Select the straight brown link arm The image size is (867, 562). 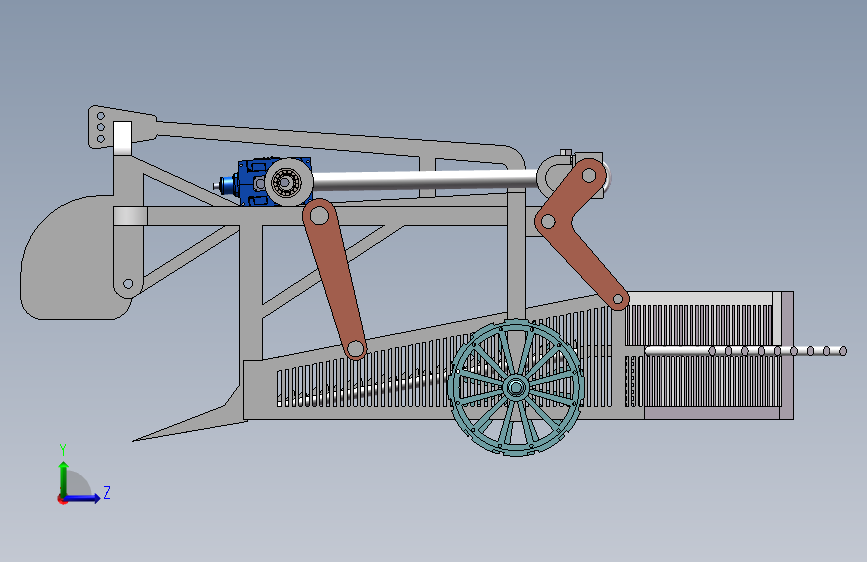(334, 279)
